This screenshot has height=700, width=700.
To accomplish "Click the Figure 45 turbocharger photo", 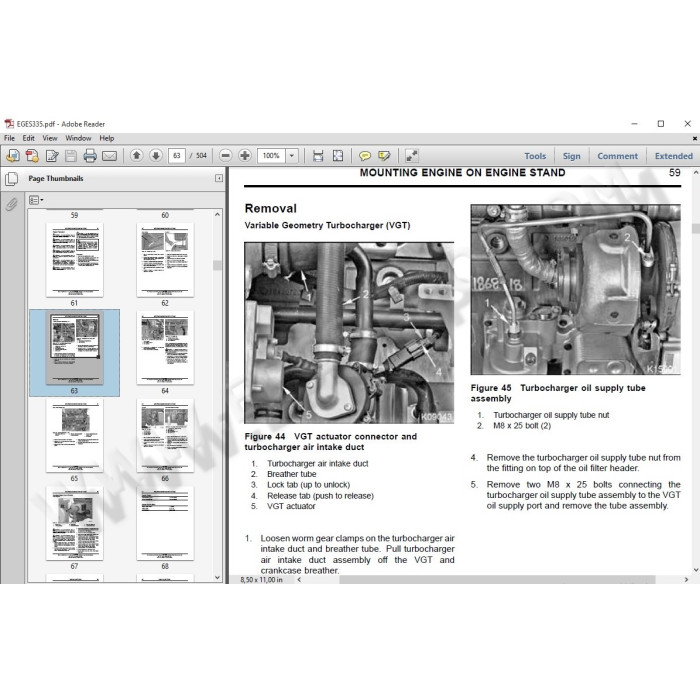I will pyautogui.click(x=575, y=289).
